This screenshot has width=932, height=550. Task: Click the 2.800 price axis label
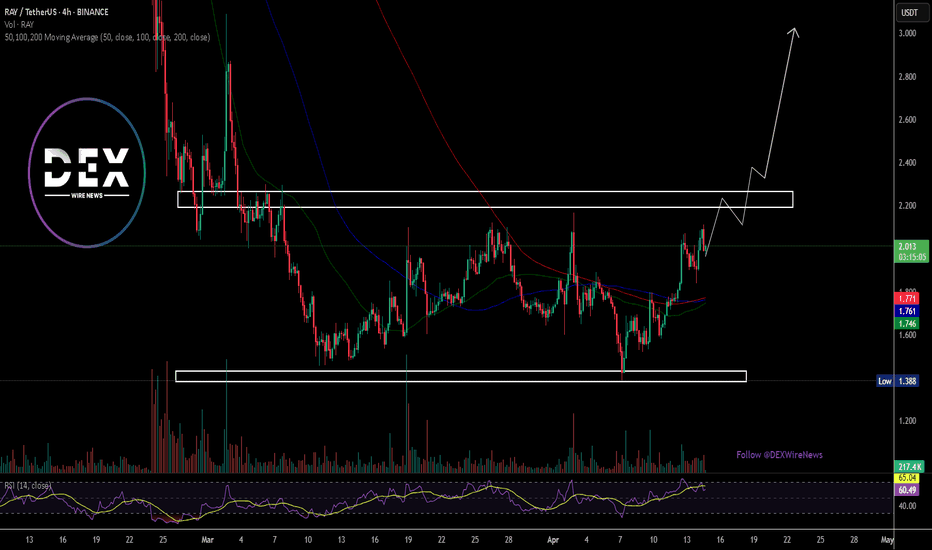(907, 77)
